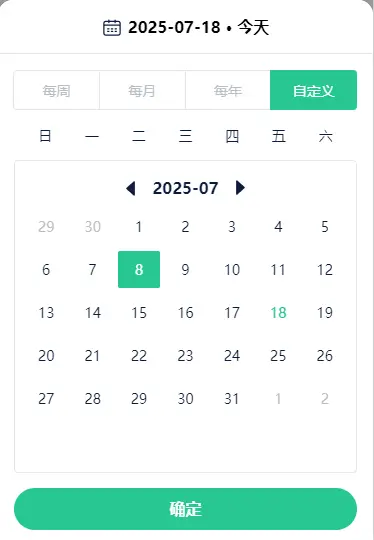Select greyed-out June 30
374x540 pixels.
(93, 227)
